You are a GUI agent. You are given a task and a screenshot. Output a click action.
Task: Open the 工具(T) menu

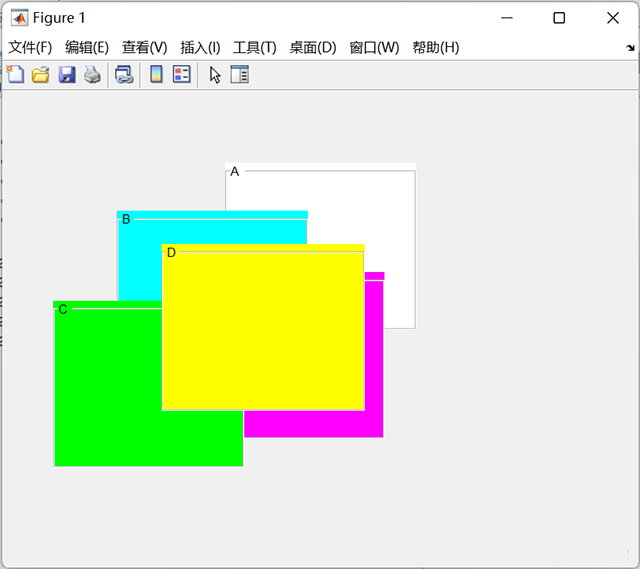click(255, 47)
